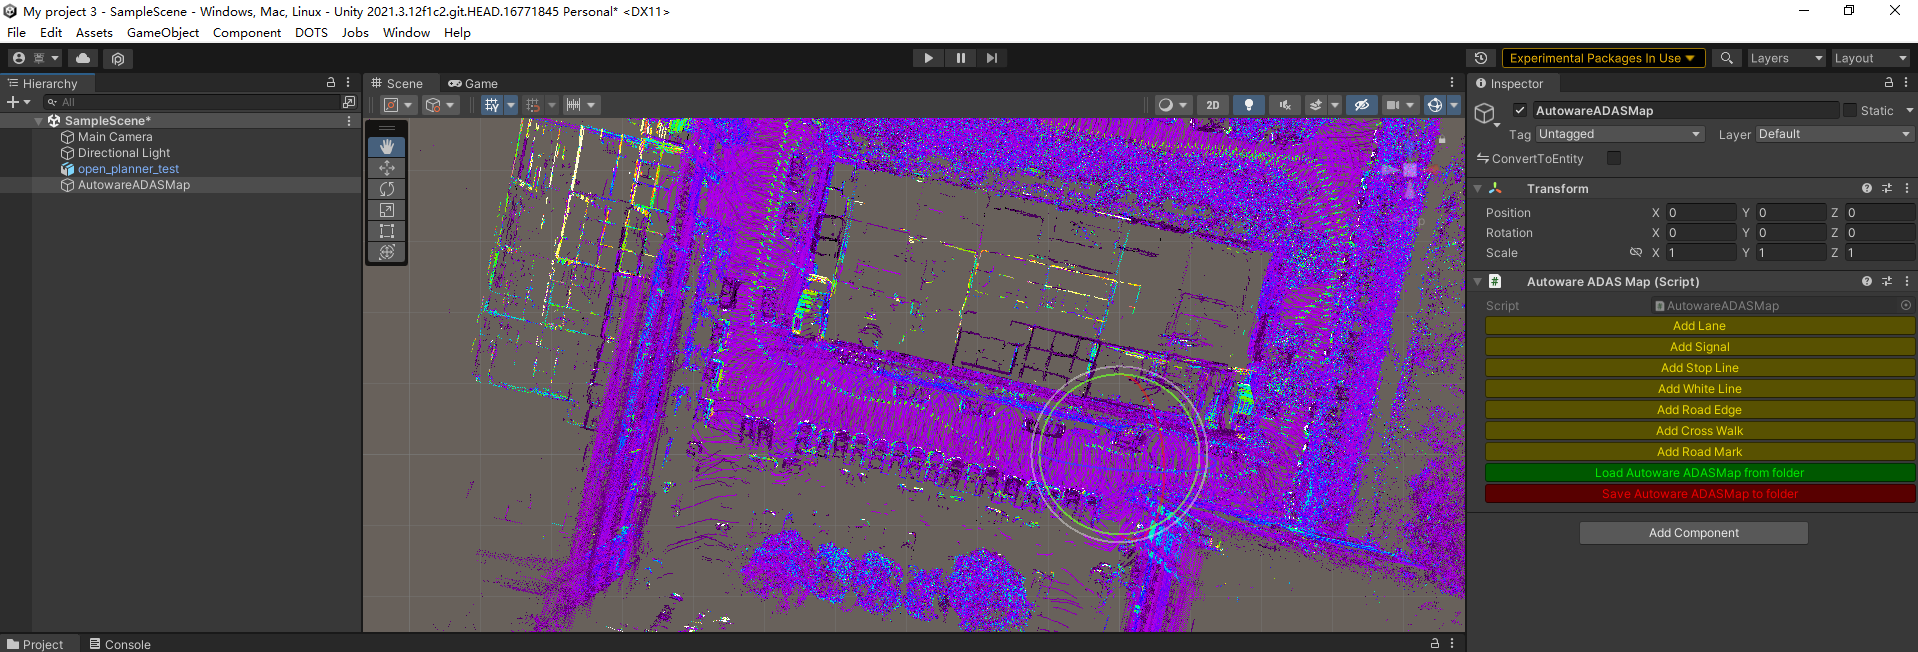Toggle 2D view mode
This screenshot has width=1918, height=652.
[x=1213, y=105]
